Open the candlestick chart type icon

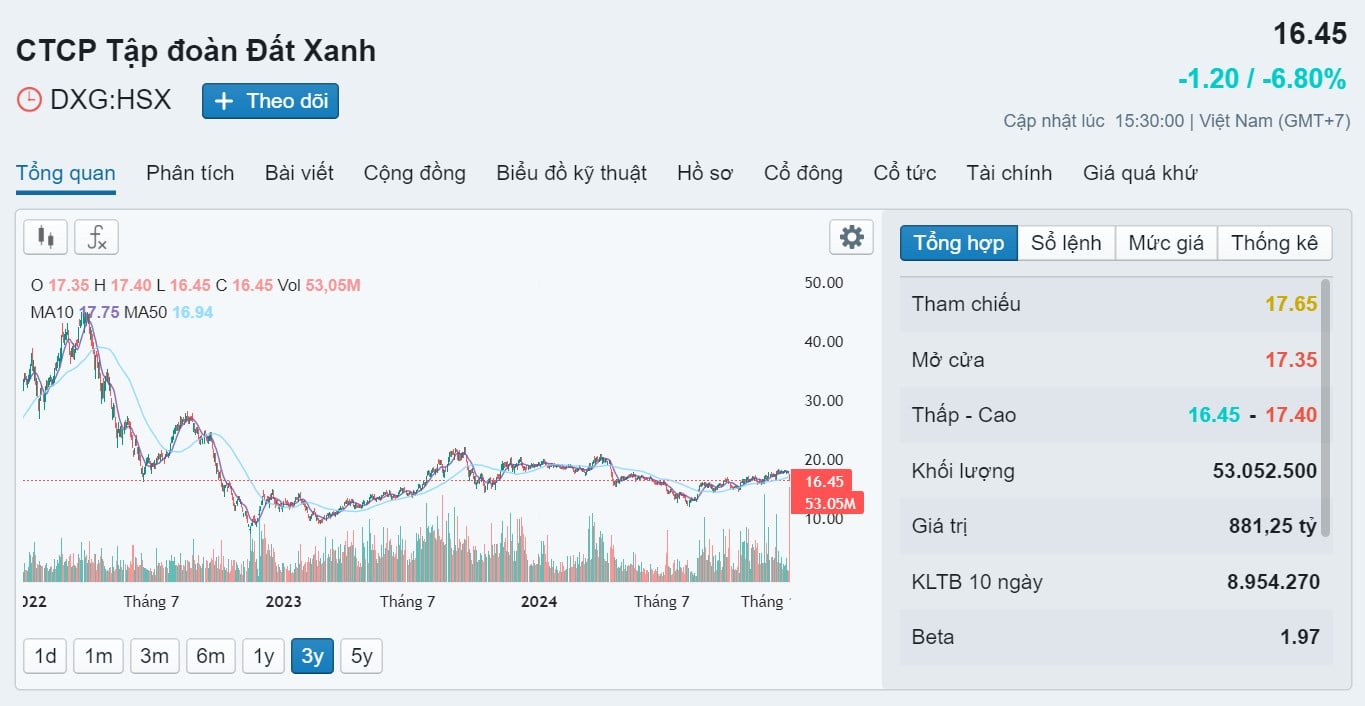pyautogui.click(x=45, y=237)
